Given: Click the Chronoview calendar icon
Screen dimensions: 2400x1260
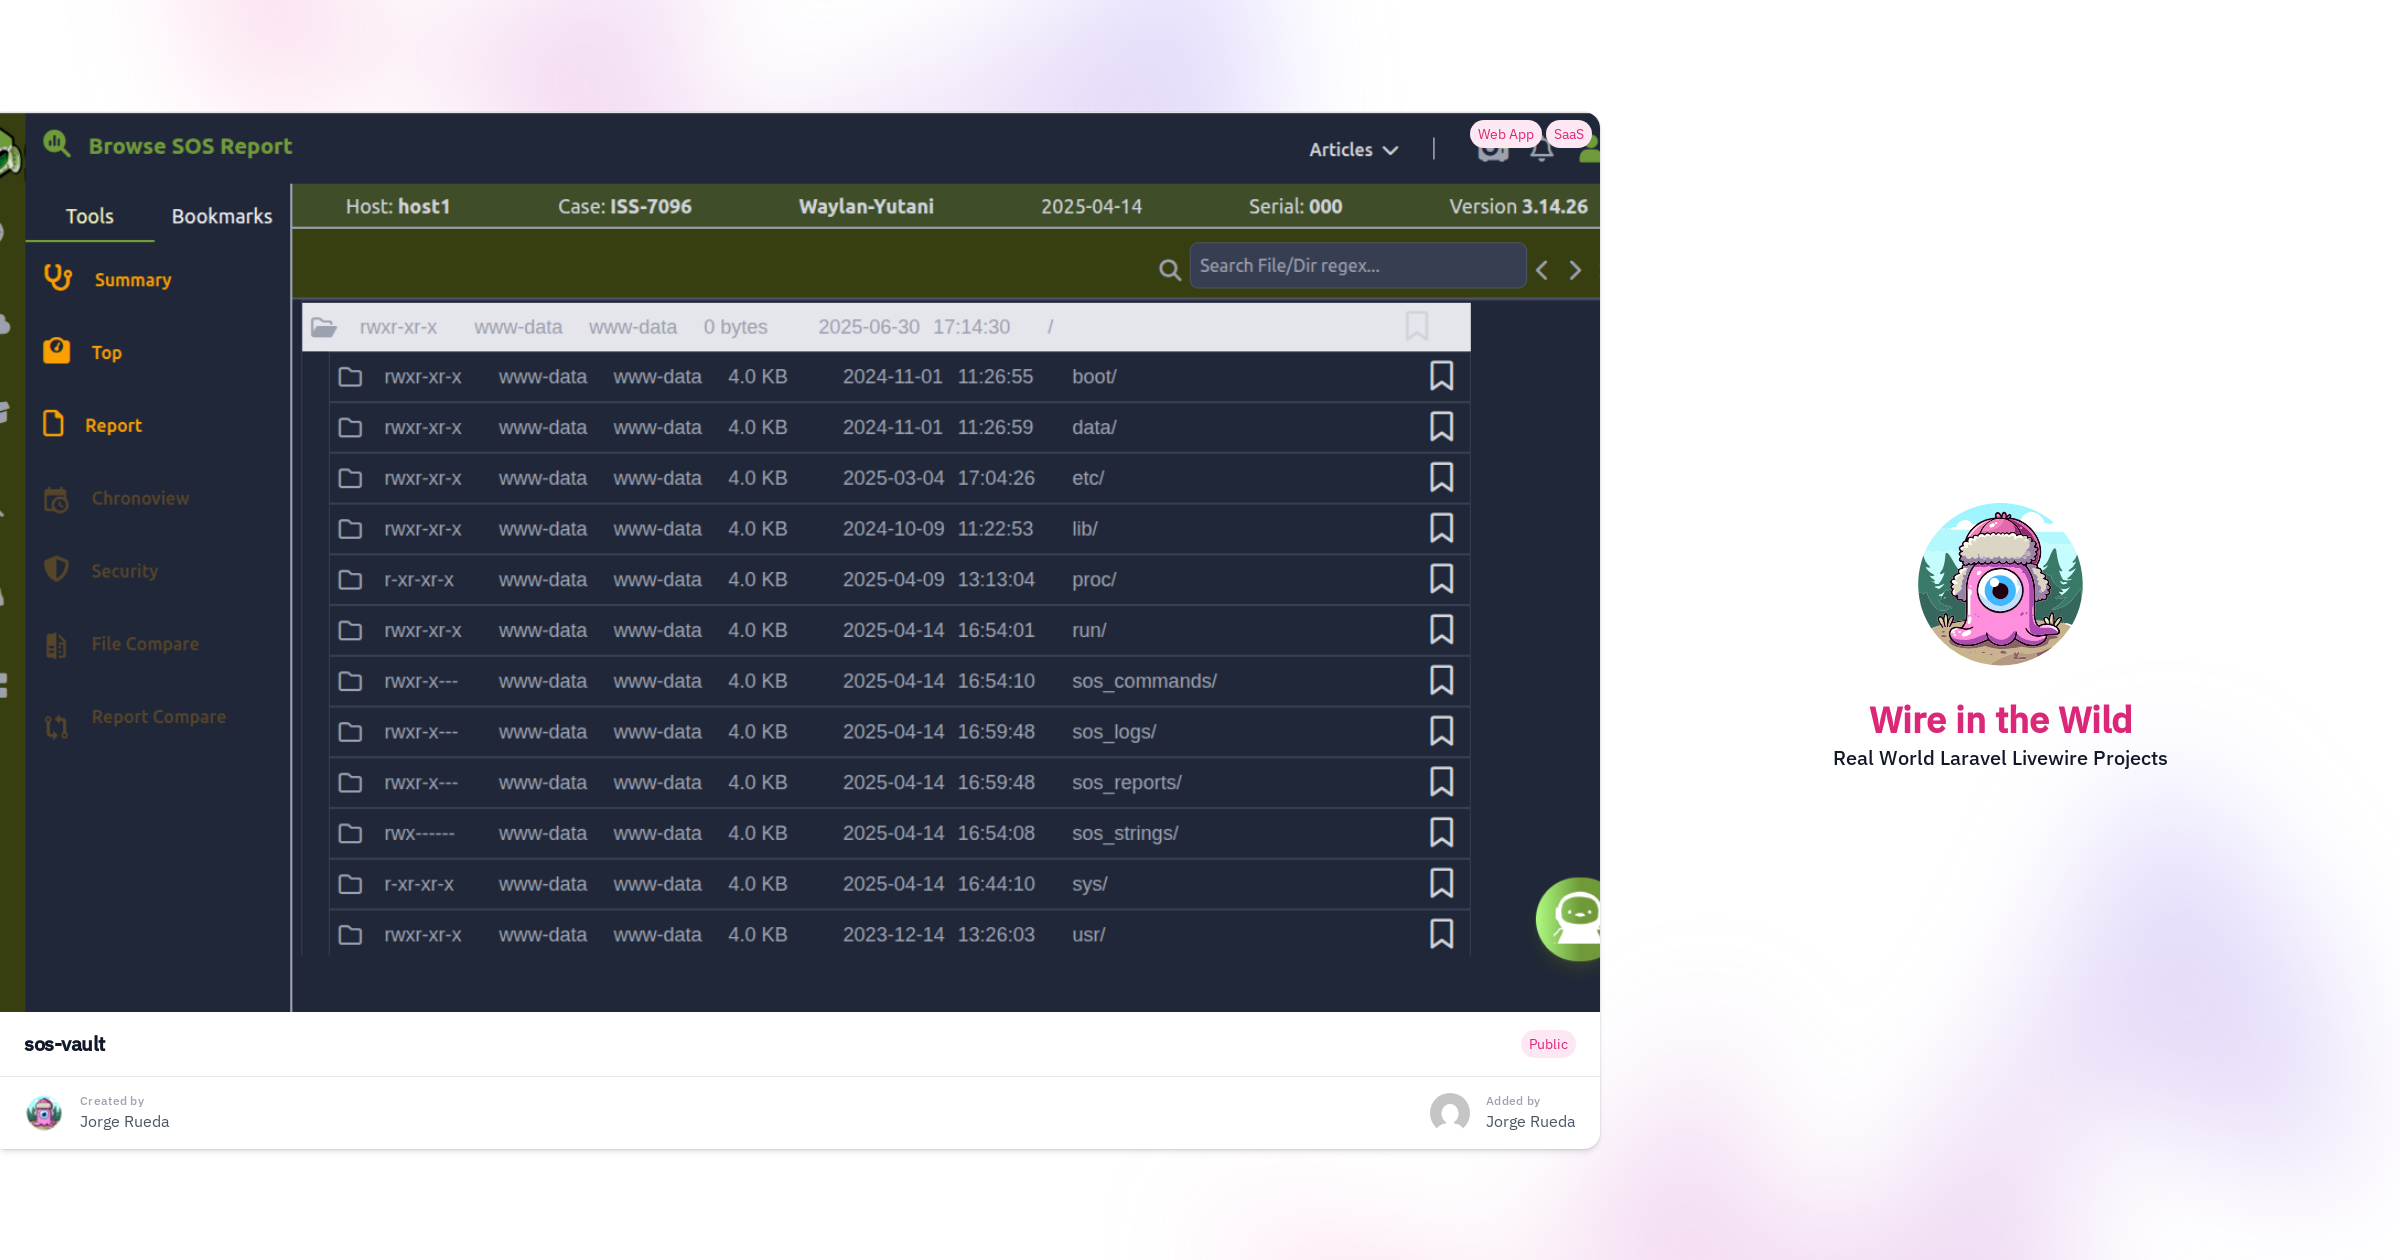Looking at the screenshot, I should pyautogui.click(x=56, y=498).
